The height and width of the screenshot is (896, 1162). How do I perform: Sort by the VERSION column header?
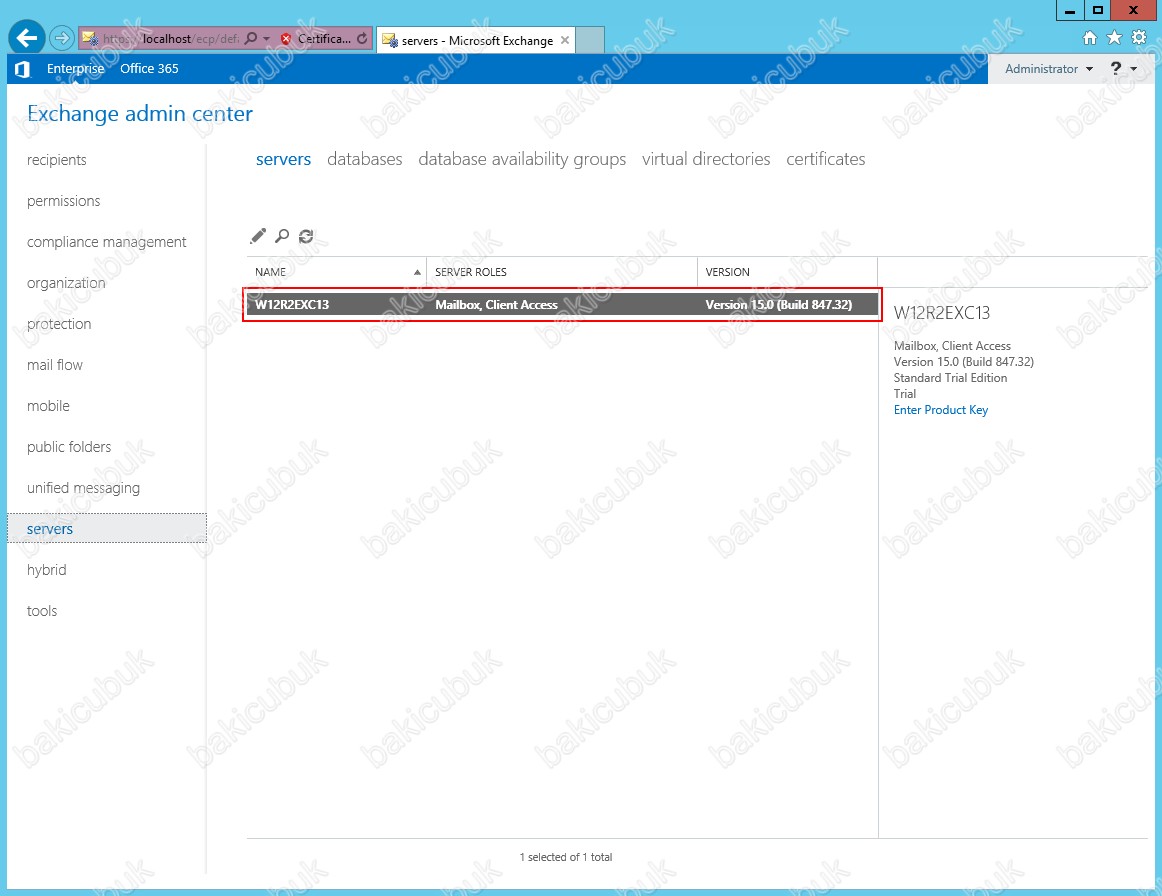tap(787, 272)
